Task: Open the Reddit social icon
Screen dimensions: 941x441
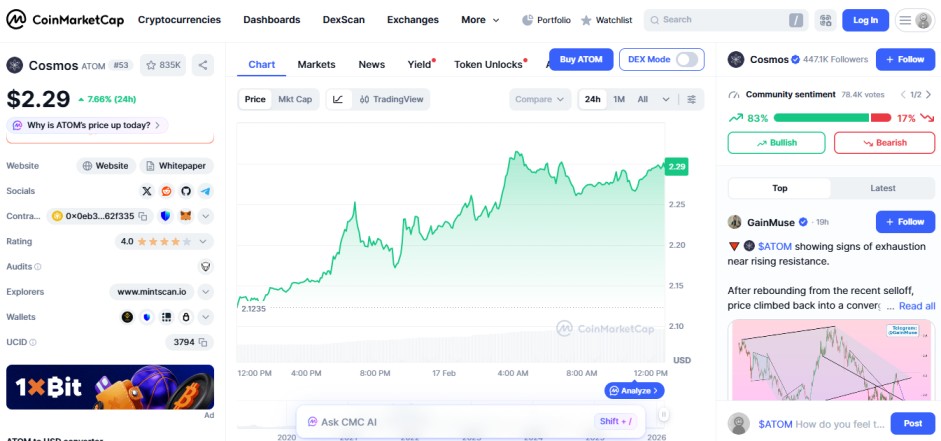Action: point(166,191)
